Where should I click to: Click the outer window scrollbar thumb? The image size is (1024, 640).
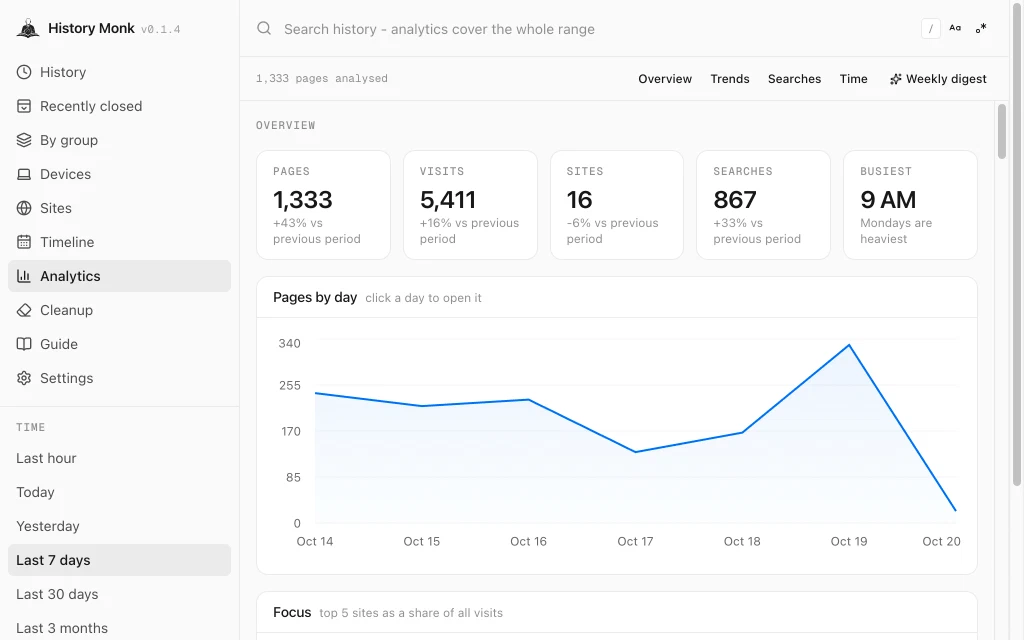click(x=1017, y=243)
